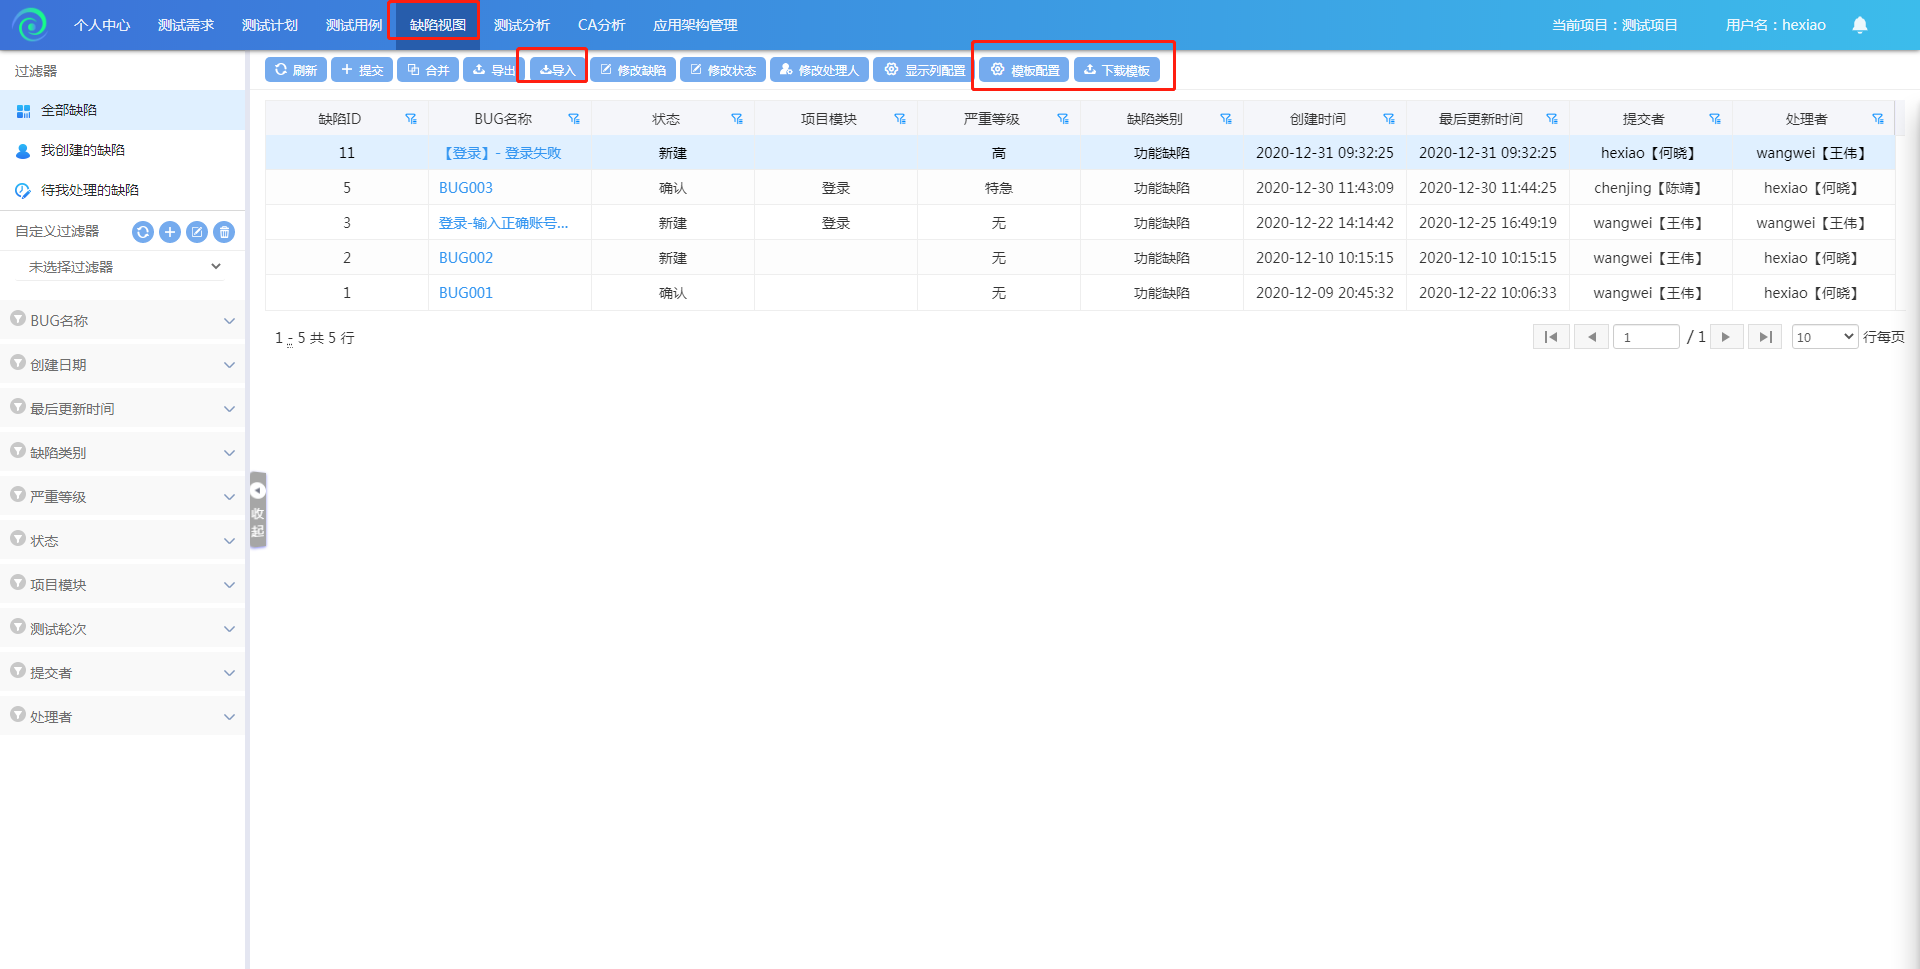The height and width of the screenshot is (969, 1920).
Task: Open the 未选择过滤器 dropdown
Action: coord(123,267)
